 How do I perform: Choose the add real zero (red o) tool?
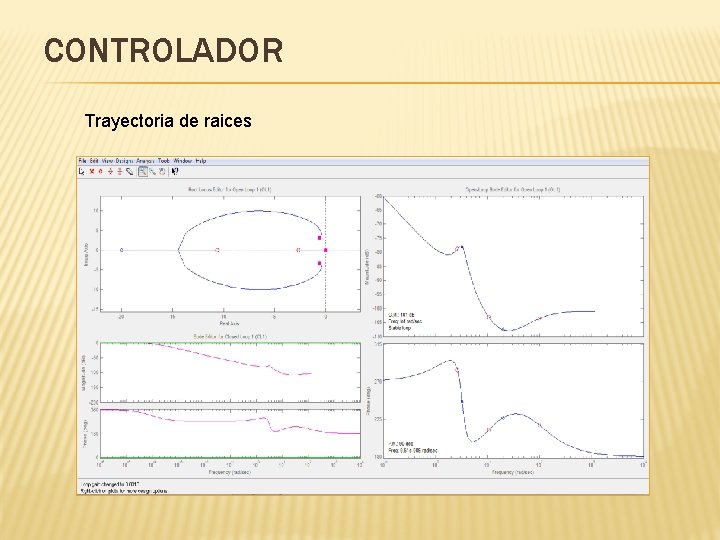101,172
